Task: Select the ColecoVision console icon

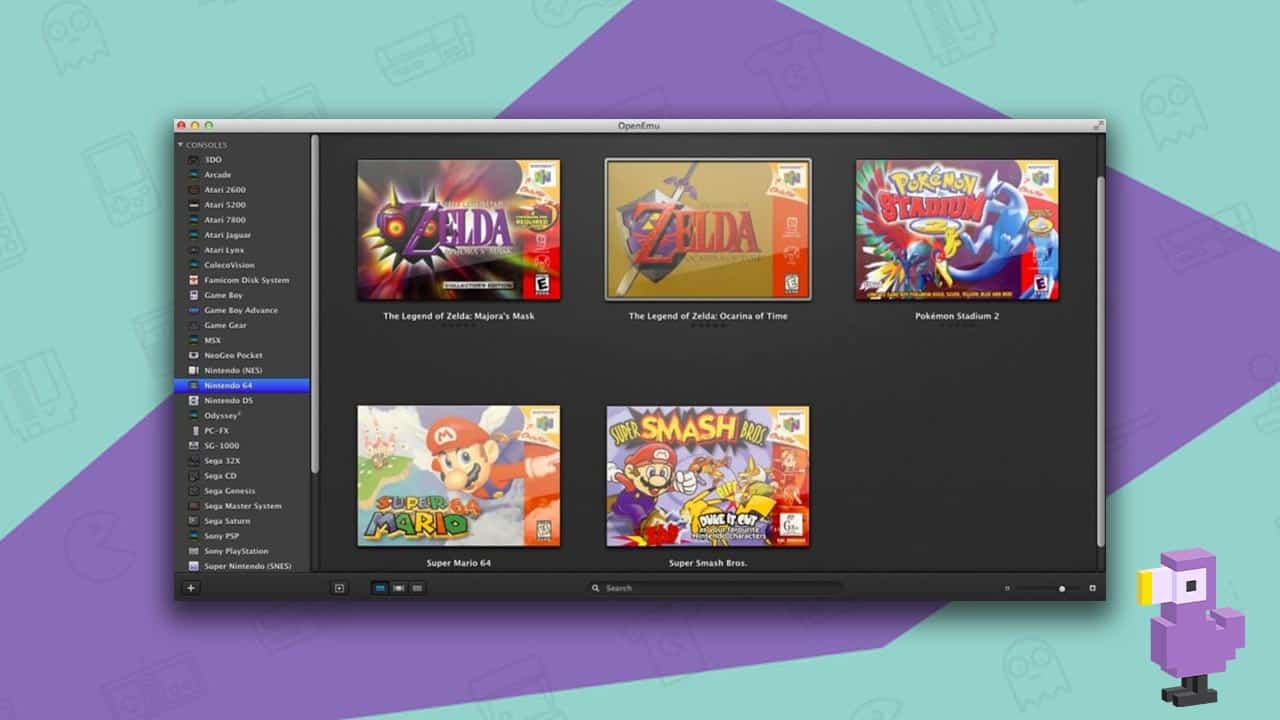Action: (194, 265)
